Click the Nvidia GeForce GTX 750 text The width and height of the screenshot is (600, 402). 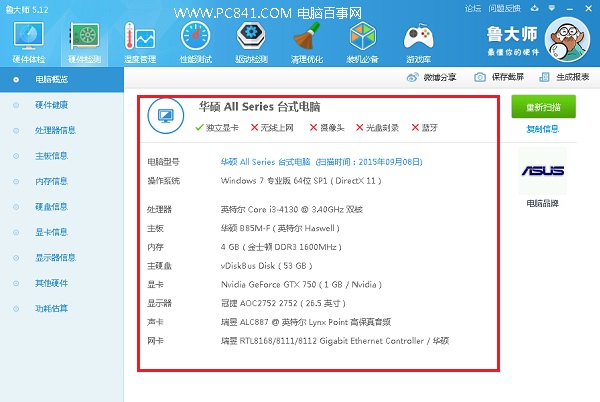point(301,284)
